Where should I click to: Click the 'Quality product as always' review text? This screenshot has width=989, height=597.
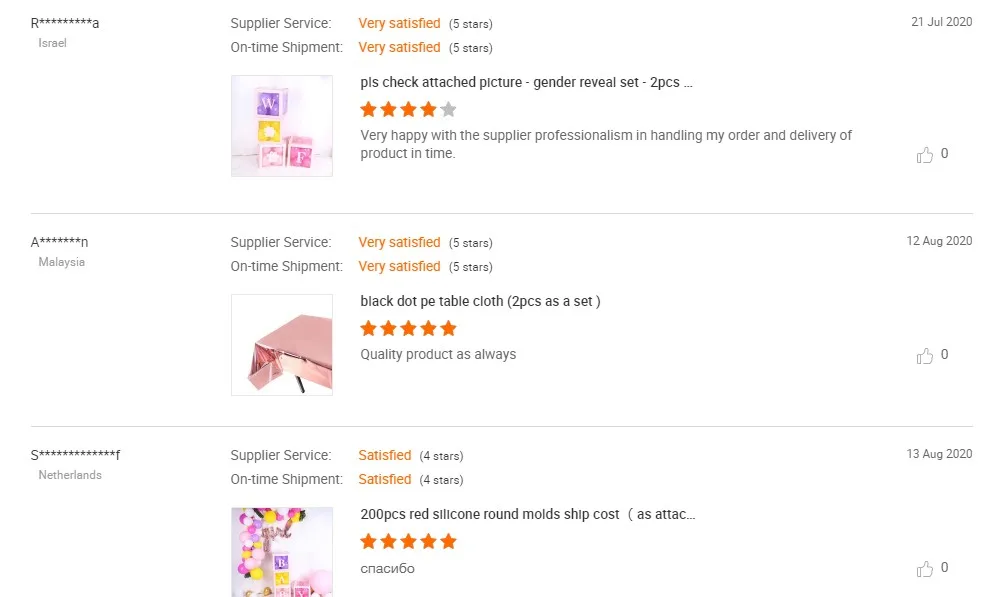pos(438,354)
